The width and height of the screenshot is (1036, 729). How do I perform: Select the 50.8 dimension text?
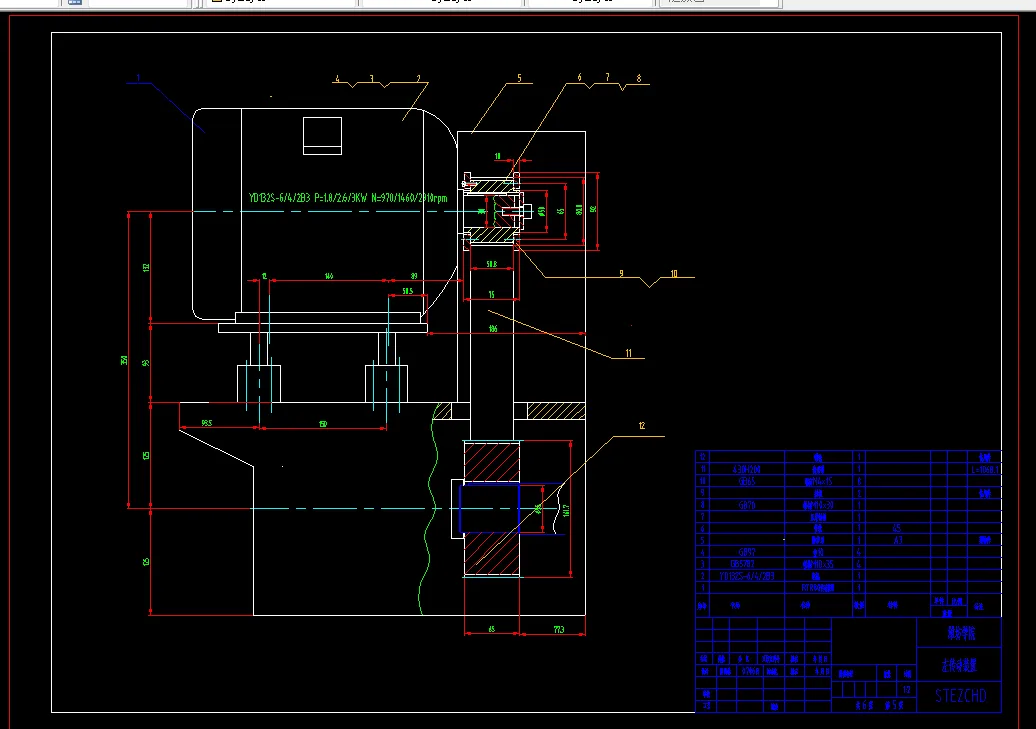(x=492, y=264)
